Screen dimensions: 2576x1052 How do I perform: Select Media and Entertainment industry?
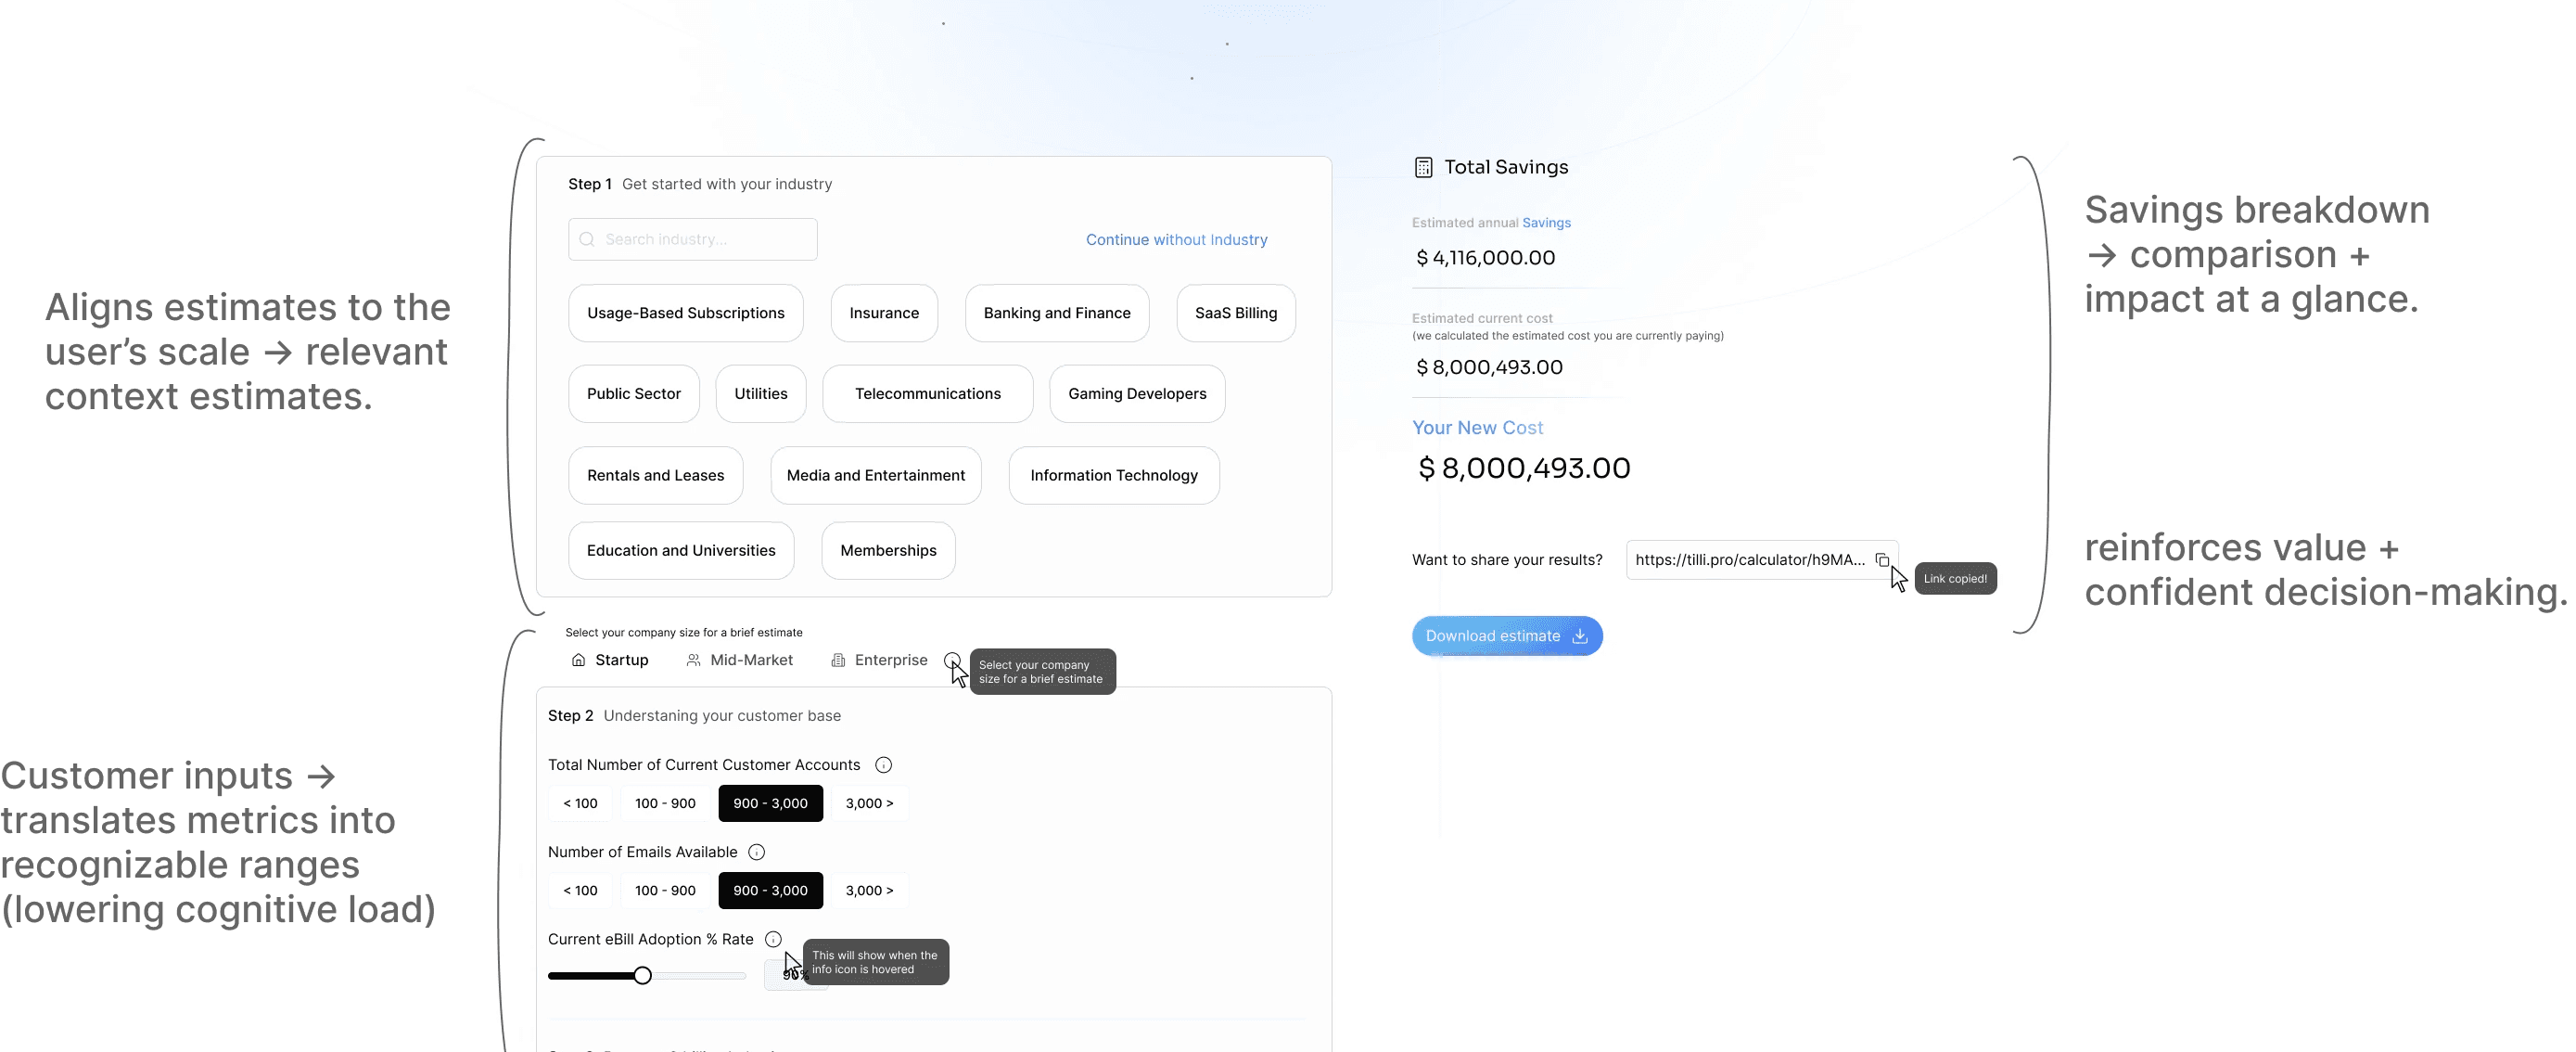tap(875, 475)
